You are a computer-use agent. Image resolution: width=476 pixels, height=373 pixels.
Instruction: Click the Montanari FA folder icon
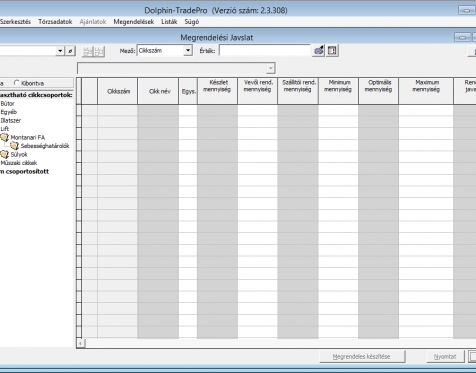click(4, 137)
